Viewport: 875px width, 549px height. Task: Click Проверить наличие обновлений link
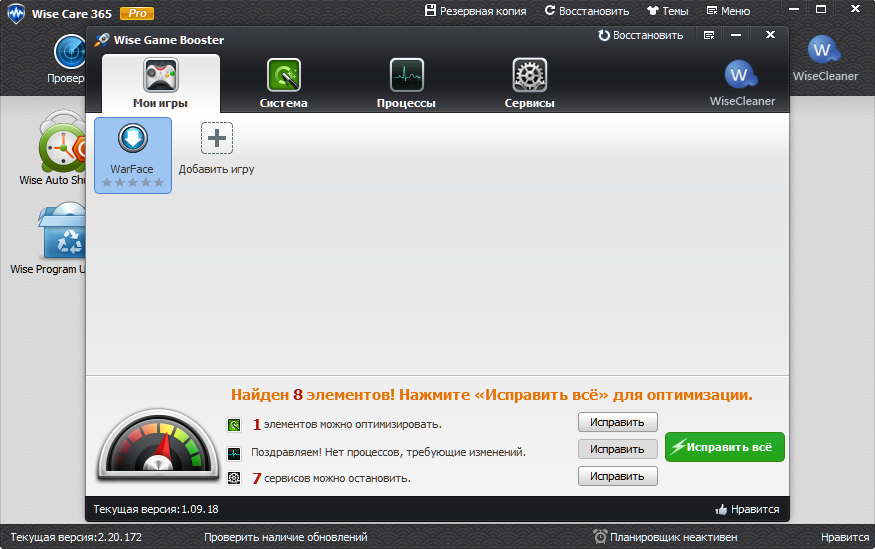tap(286, 537)
